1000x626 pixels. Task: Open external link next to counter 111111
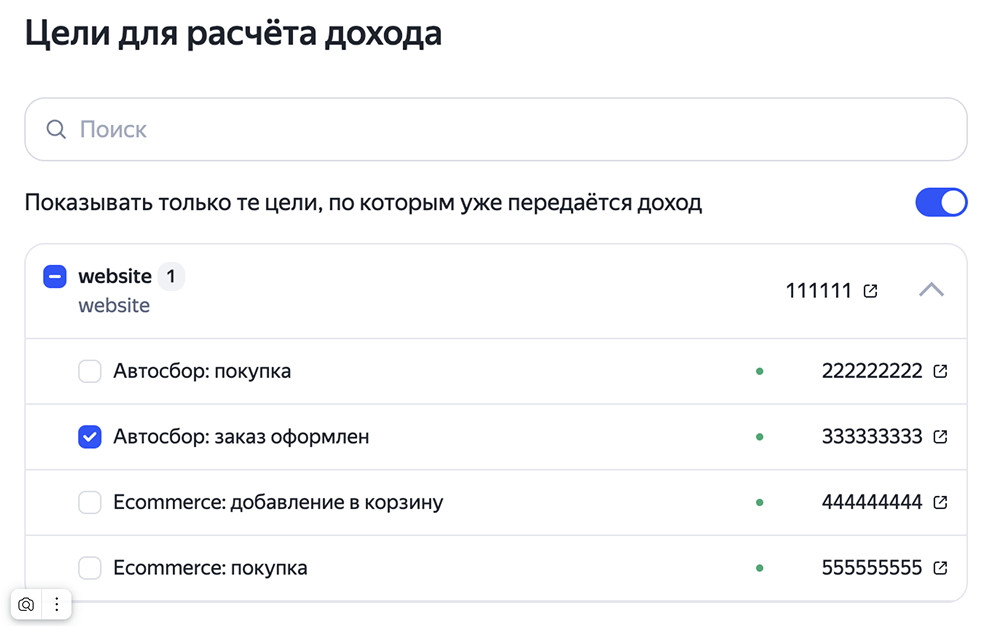click(x=871, y=291)
